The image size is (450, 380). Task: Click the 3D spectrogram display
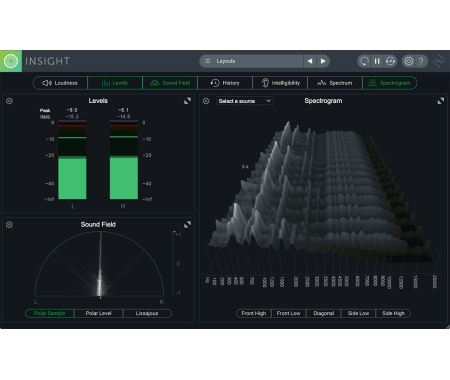pos(320,193)
